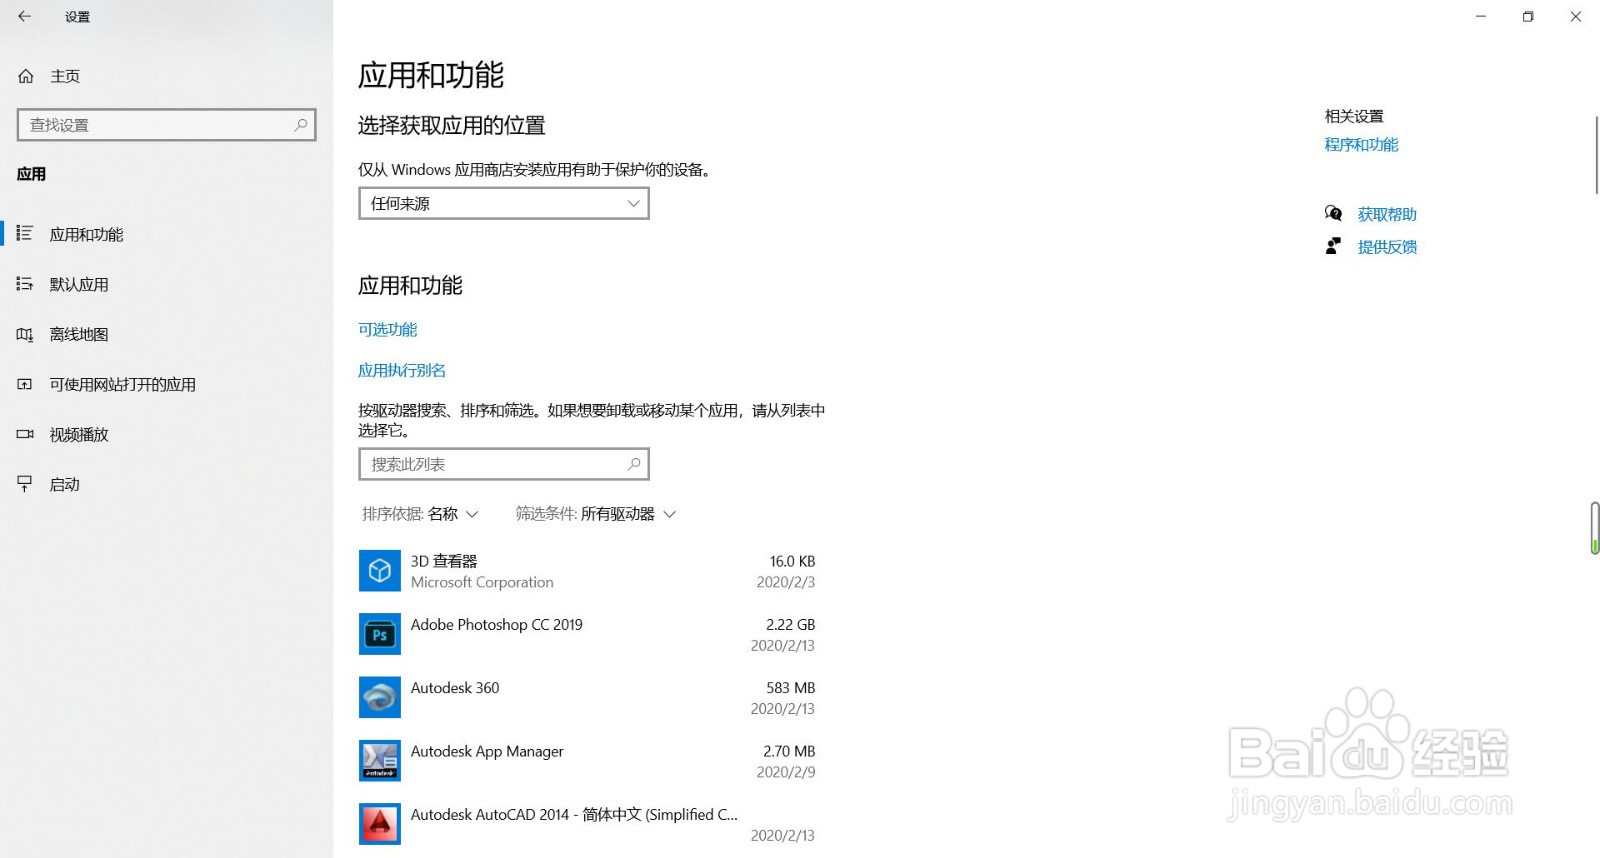Open the 排序依据: 名称 dropdown
The width and height of the screenshot is (1600, 858).
[420, 514]
